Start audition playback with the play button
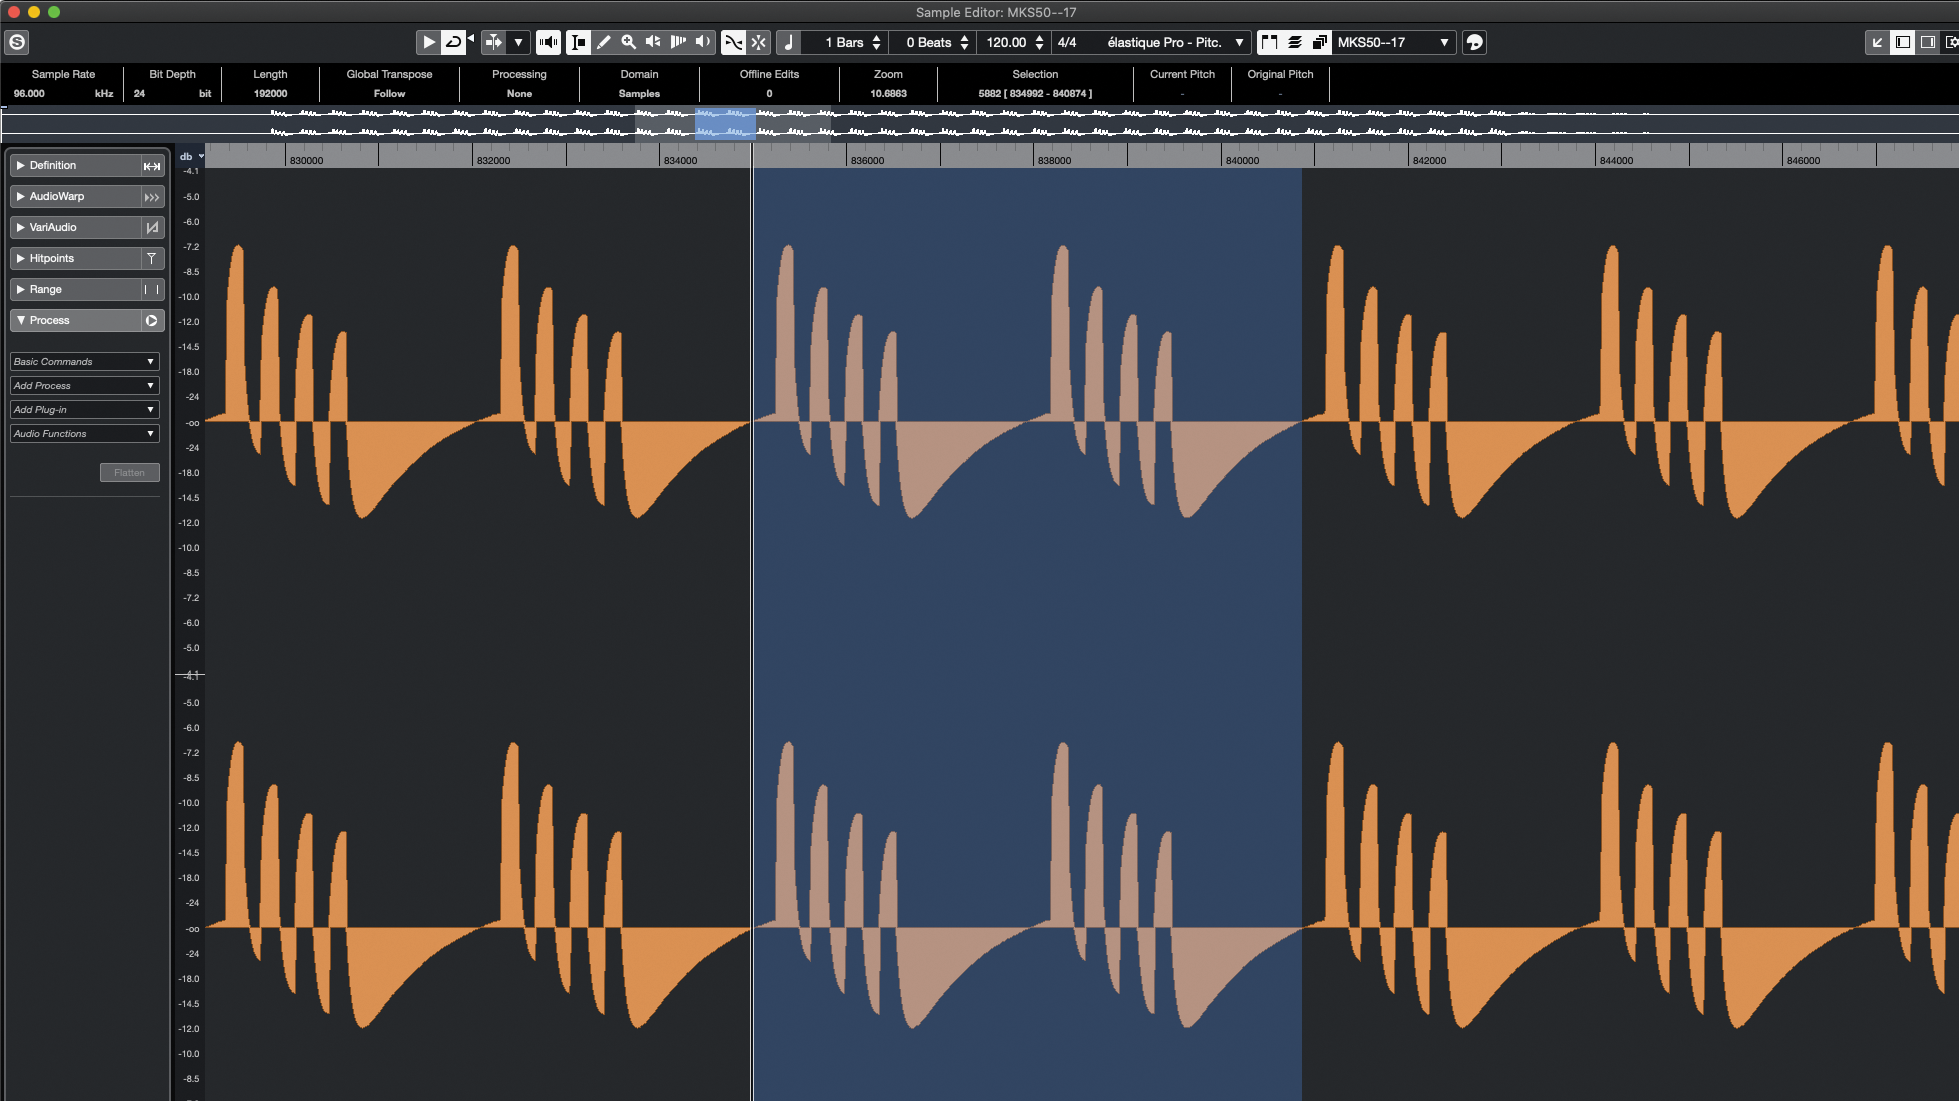Viewport: 1959px width, 1101px height. pos(428,42)
